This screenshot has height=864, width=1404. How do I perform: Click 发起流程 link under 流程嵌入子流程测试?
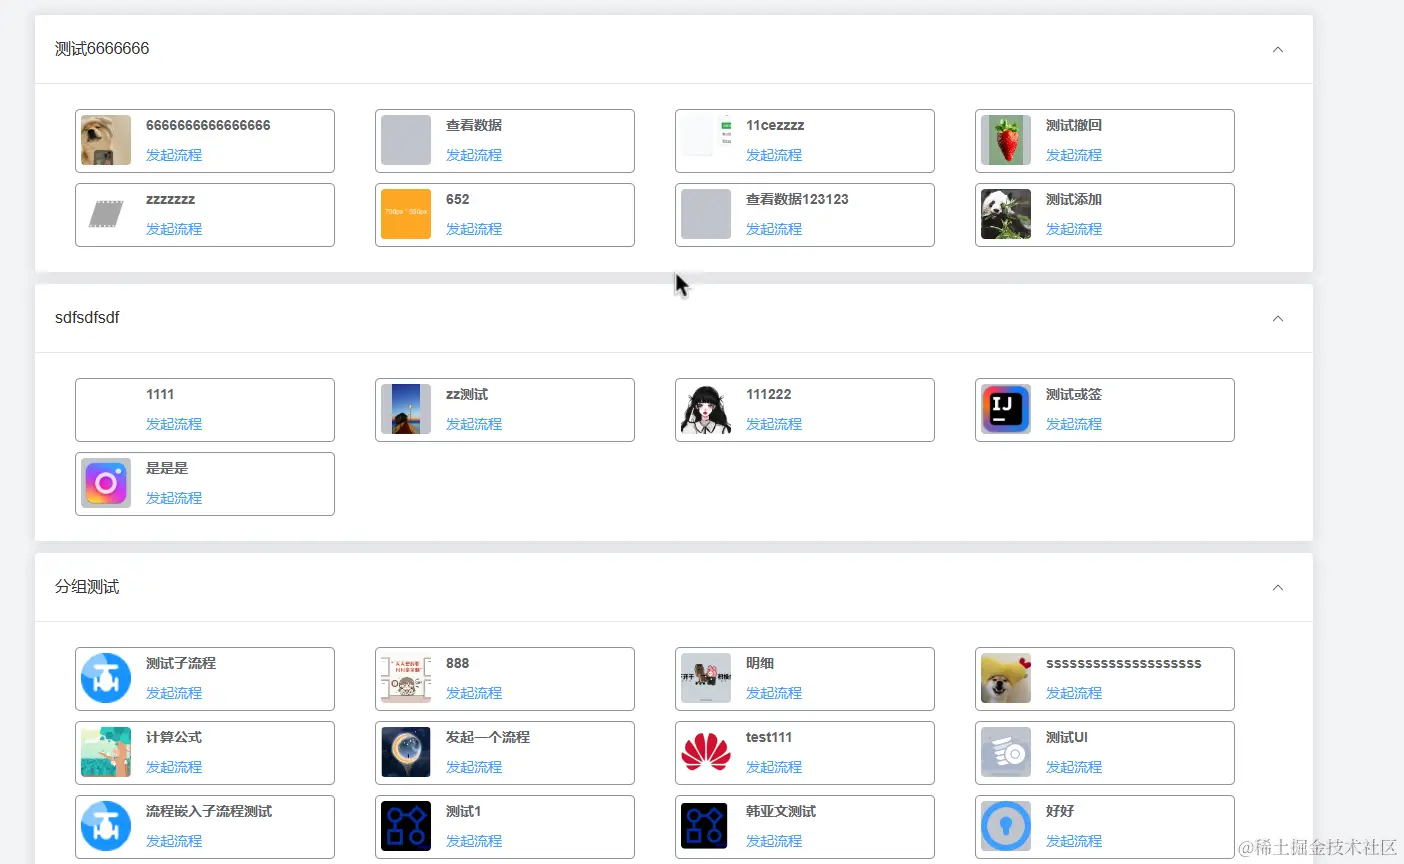tap(174, 841)
